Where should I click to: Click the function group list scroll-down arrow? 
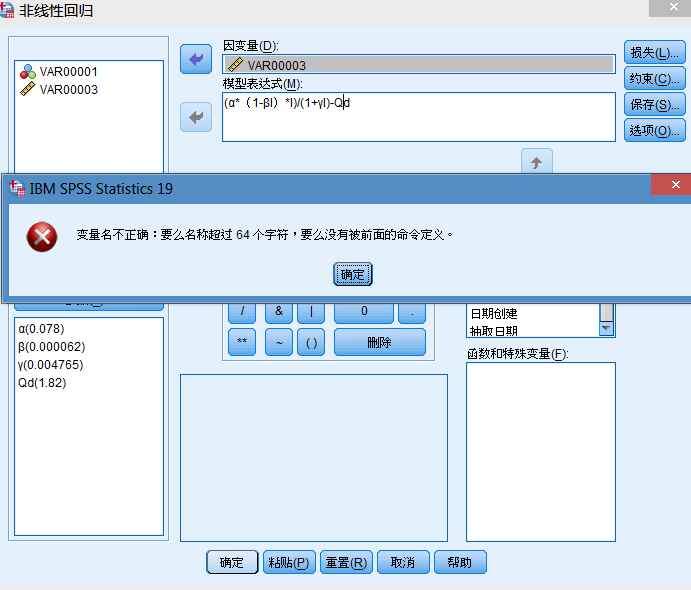(606, 329)
